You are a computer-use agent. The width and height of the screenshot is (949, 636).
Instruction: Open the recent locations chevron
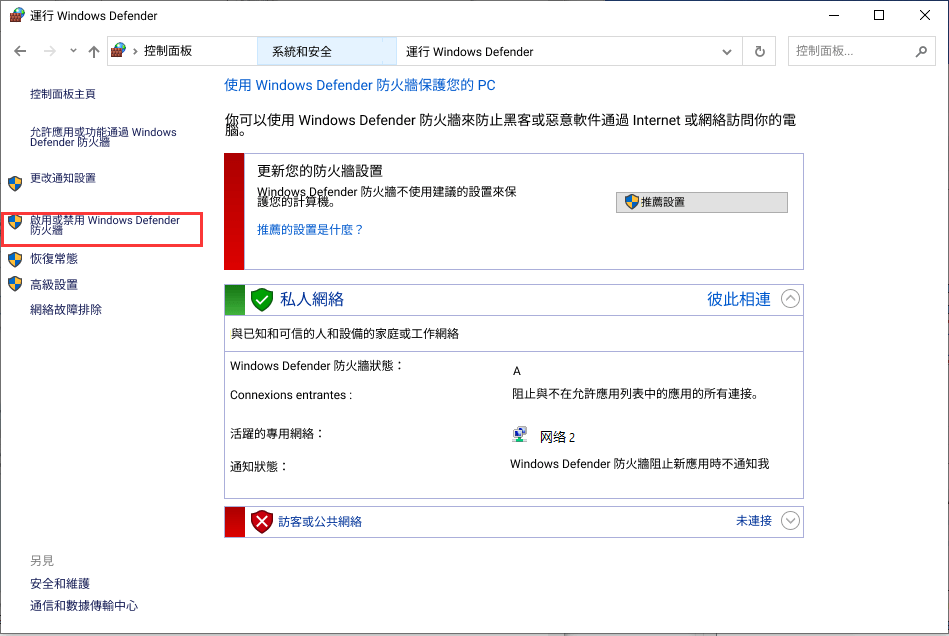click(73, 51)
